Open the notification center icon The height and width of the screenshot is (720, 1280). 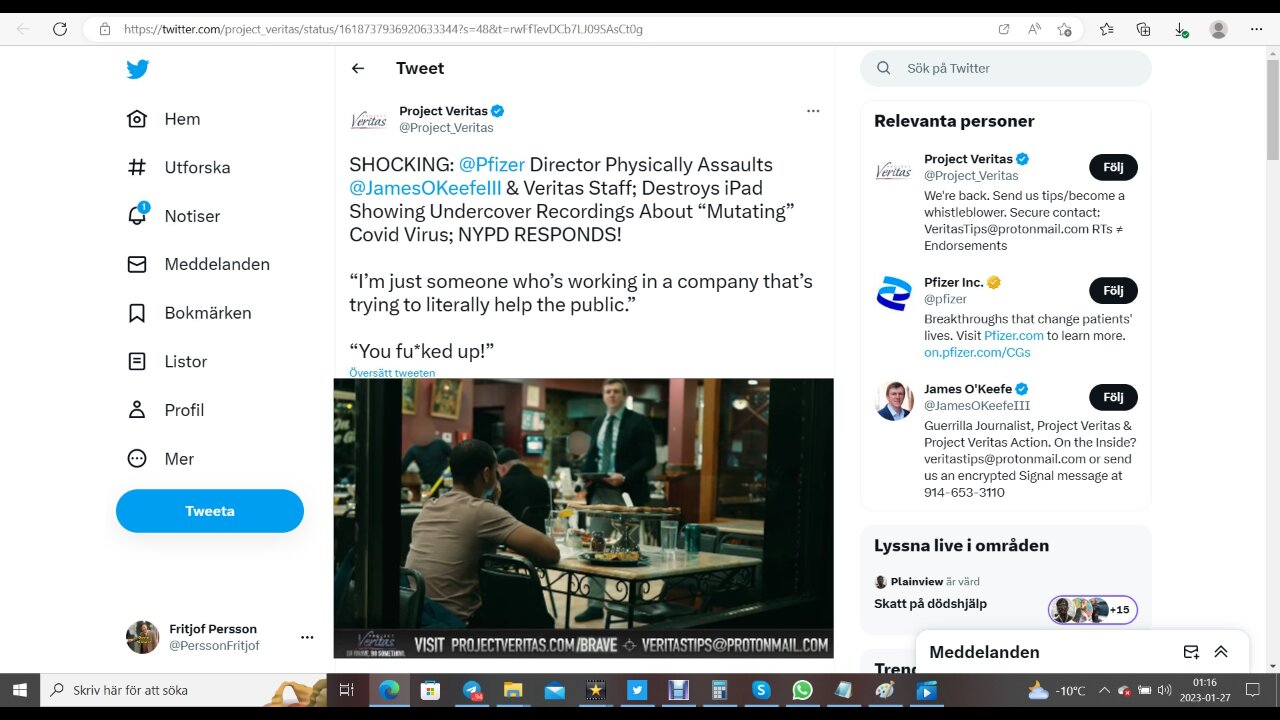point(1252,690)
